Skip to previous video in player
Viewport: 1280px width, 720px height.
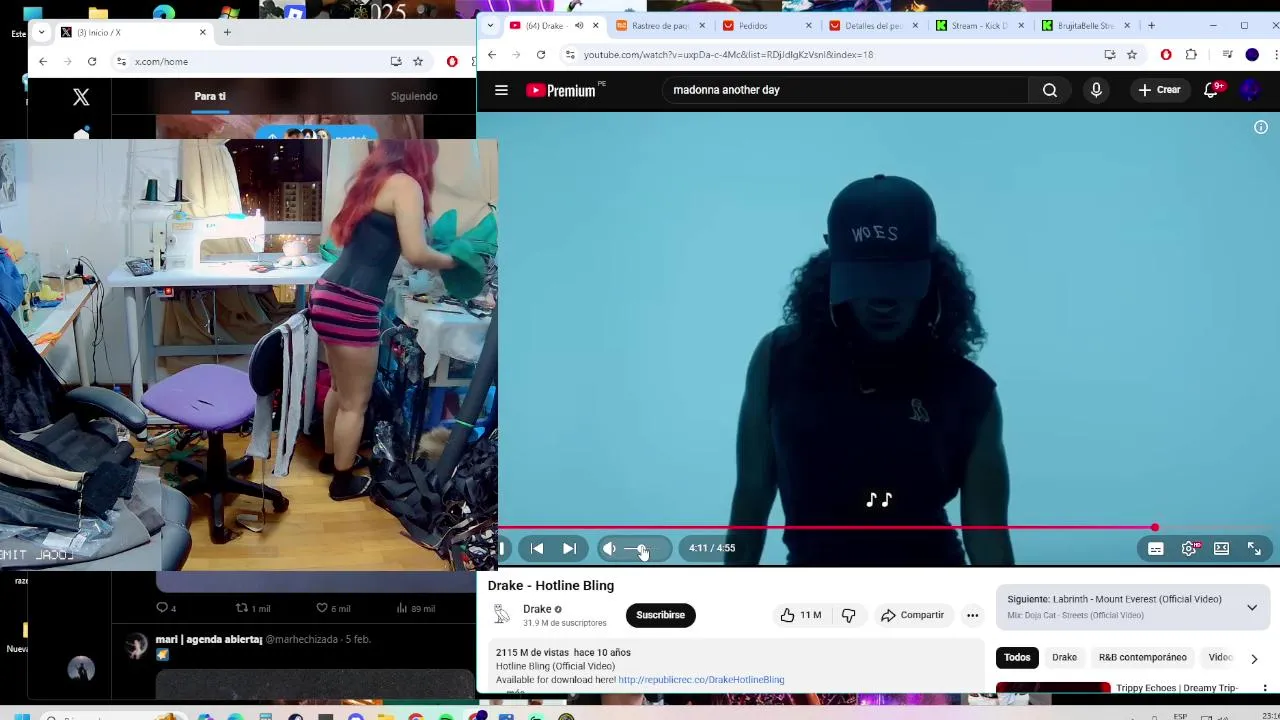pos(537,548)
